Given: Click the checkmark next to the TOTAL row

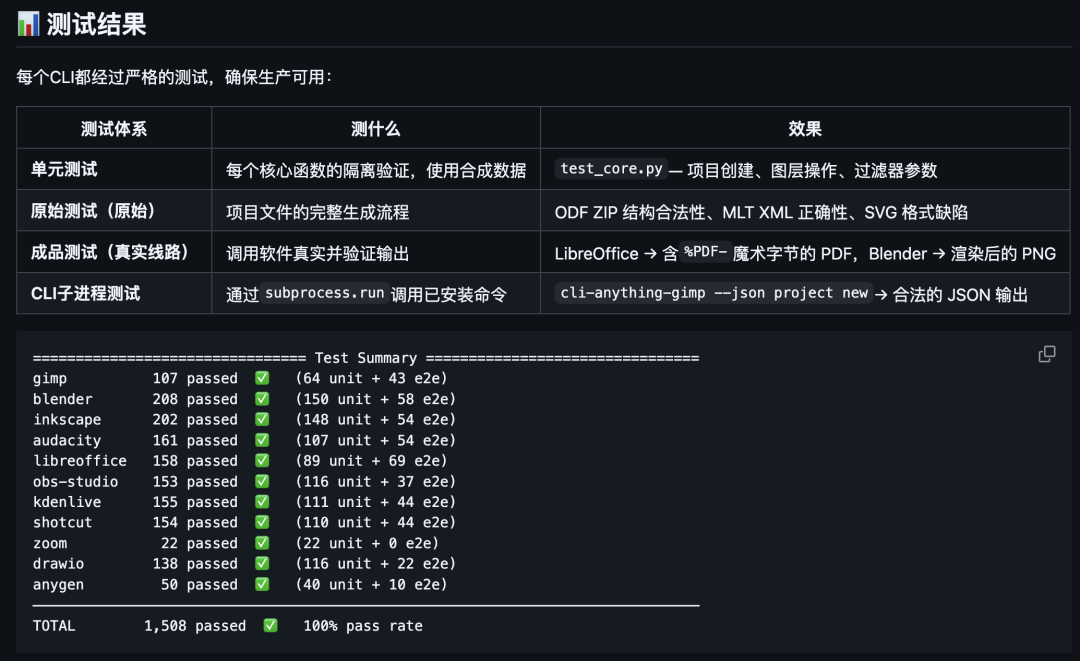Looking at the screenshot, I should pyautogui.click(x=270, y=626).
